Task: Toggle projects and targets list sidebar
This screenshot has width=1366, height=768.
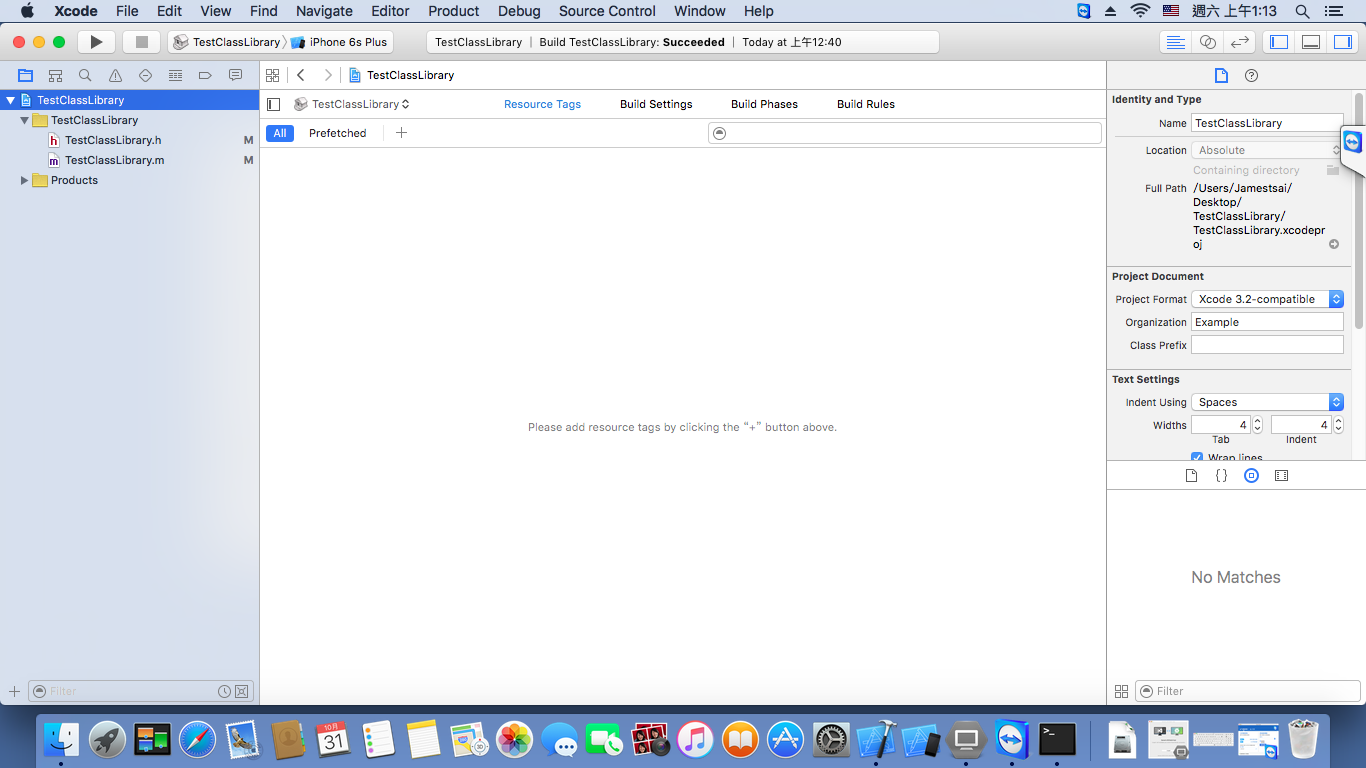Action: pyautogui.click(x=274, y=104)
